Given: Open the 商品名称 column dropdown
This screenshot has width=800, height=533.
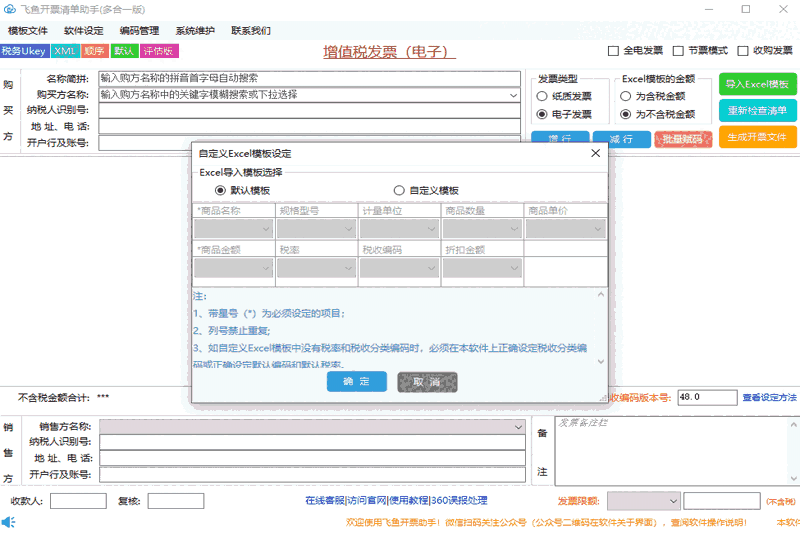Looking at the screenshot, I should (x=234, y=229).
